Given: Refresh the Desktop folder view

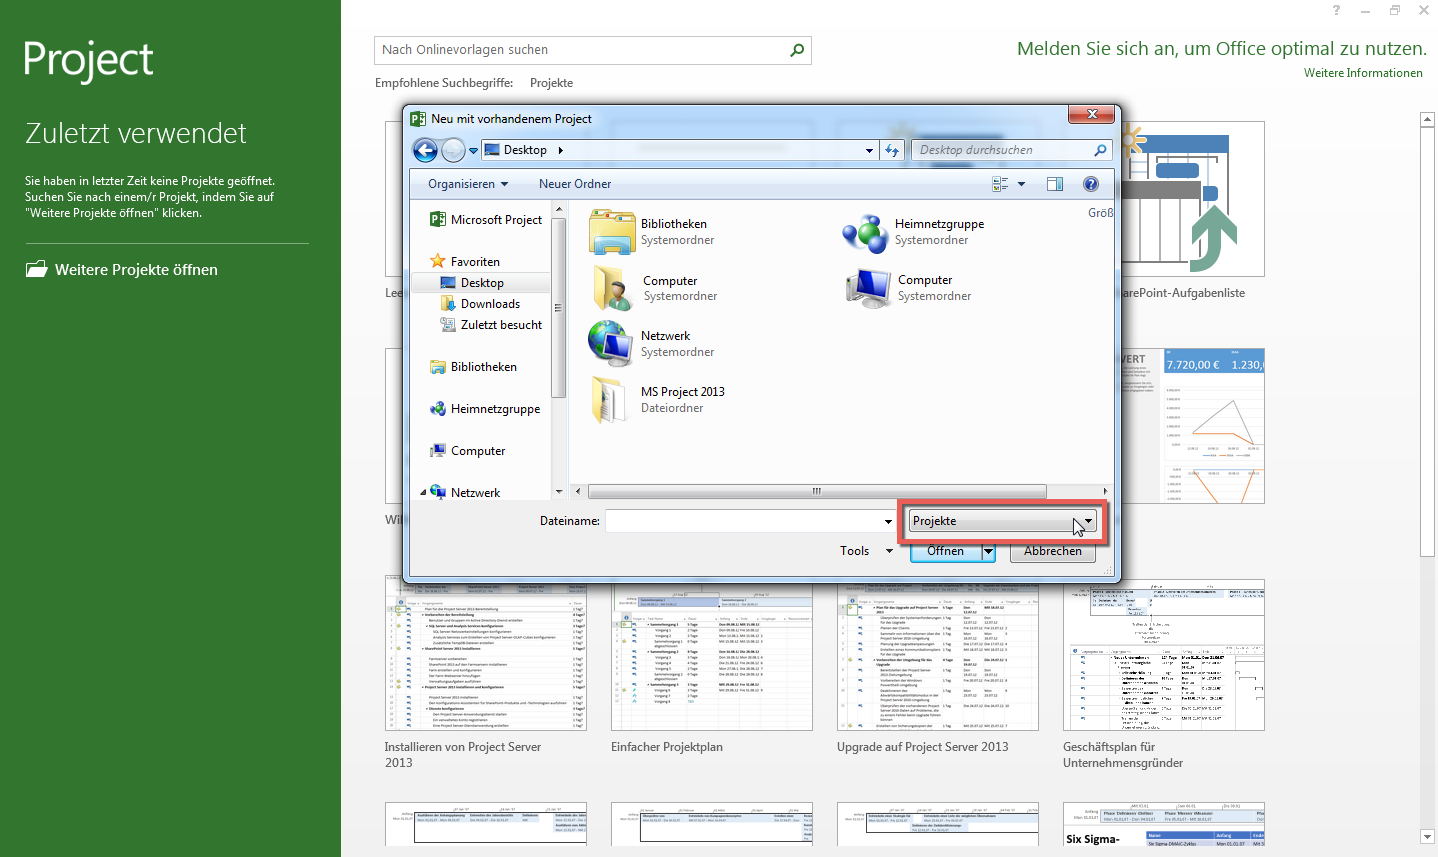Looking at the screenshot, I should pos(891,150).
